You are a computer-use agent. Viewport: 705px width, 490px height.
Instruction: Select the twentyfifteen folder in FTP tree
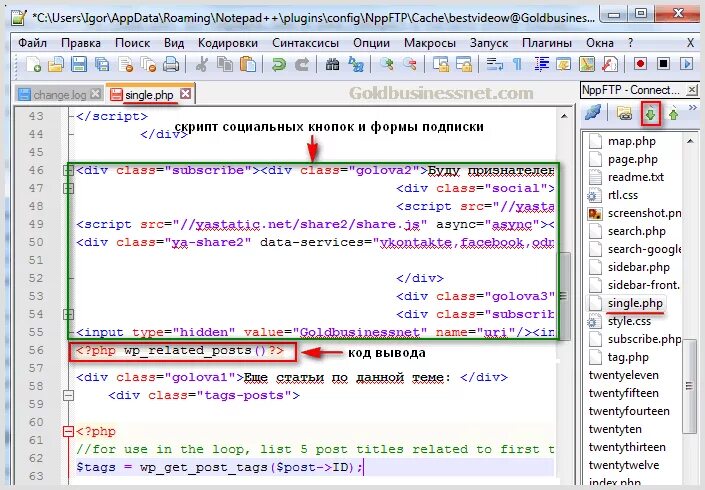click(x=624, y=393)
